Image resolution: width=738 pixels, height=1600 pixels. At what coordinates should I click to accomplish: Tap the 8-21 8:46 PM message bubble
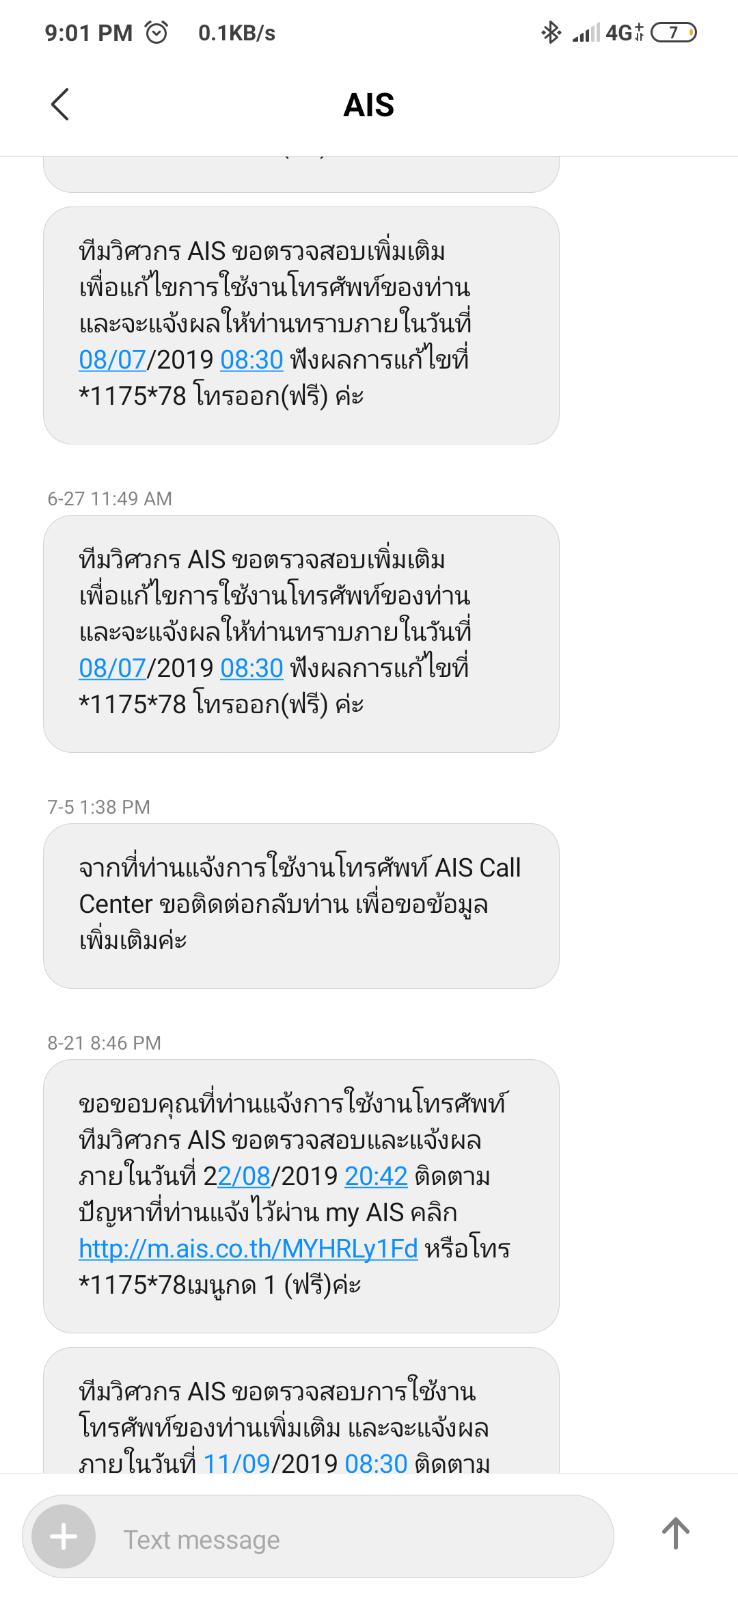pos(300,1195)
